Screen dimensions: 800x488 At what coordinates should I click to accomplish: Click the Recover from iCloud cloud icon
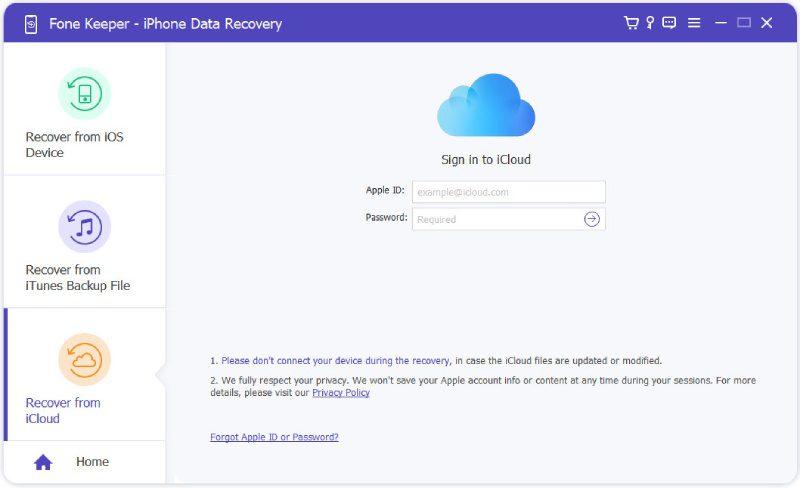click(x=84, y=360)
